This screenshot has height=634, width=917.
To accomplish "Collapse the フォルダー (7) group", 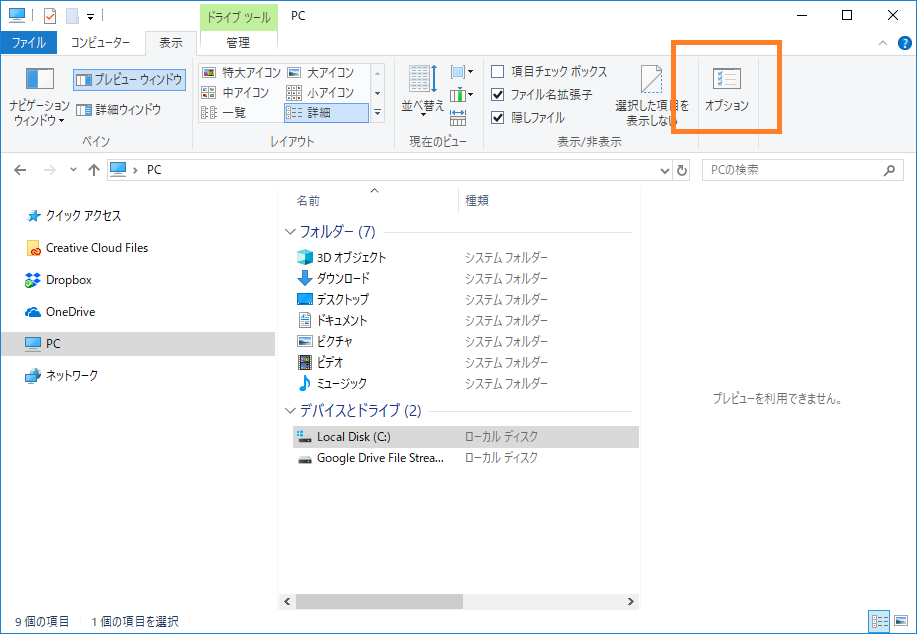I will (x=290, y=232).
